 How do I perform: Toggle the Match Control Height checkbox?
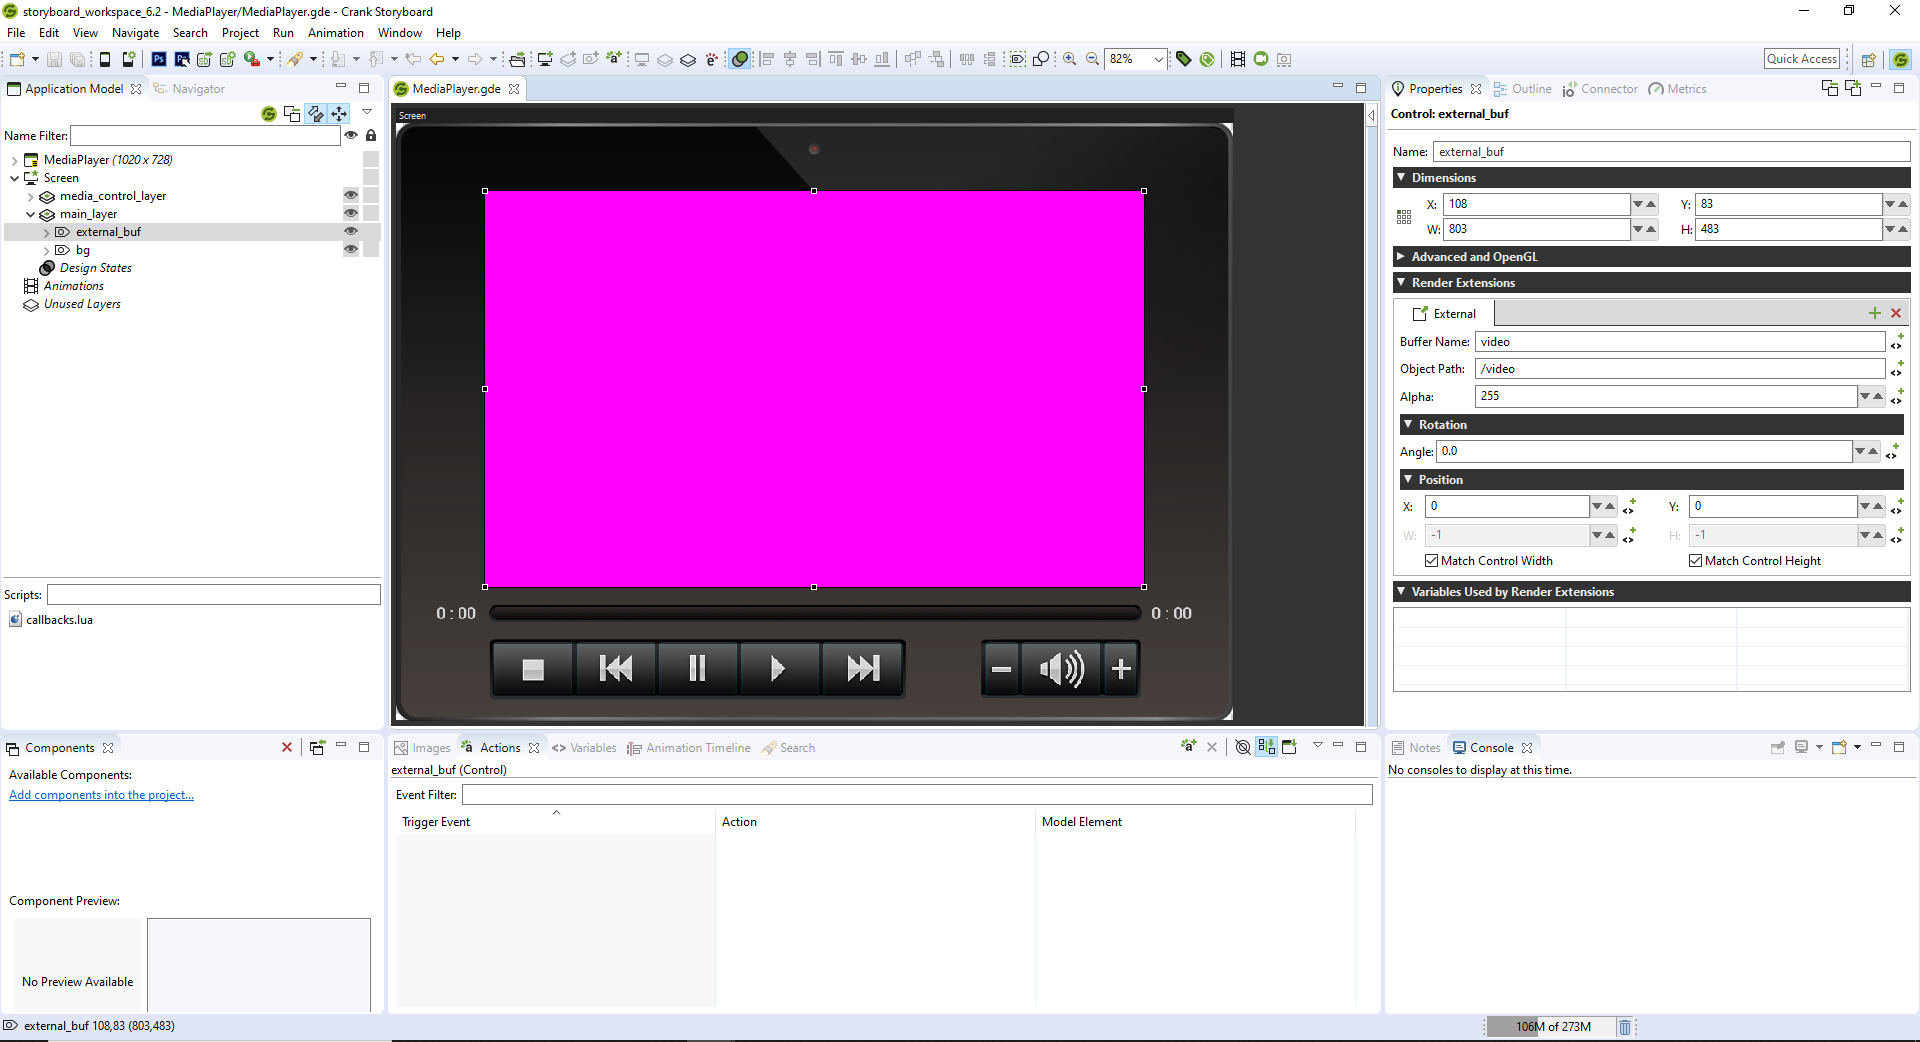[x=1695, y=561]
